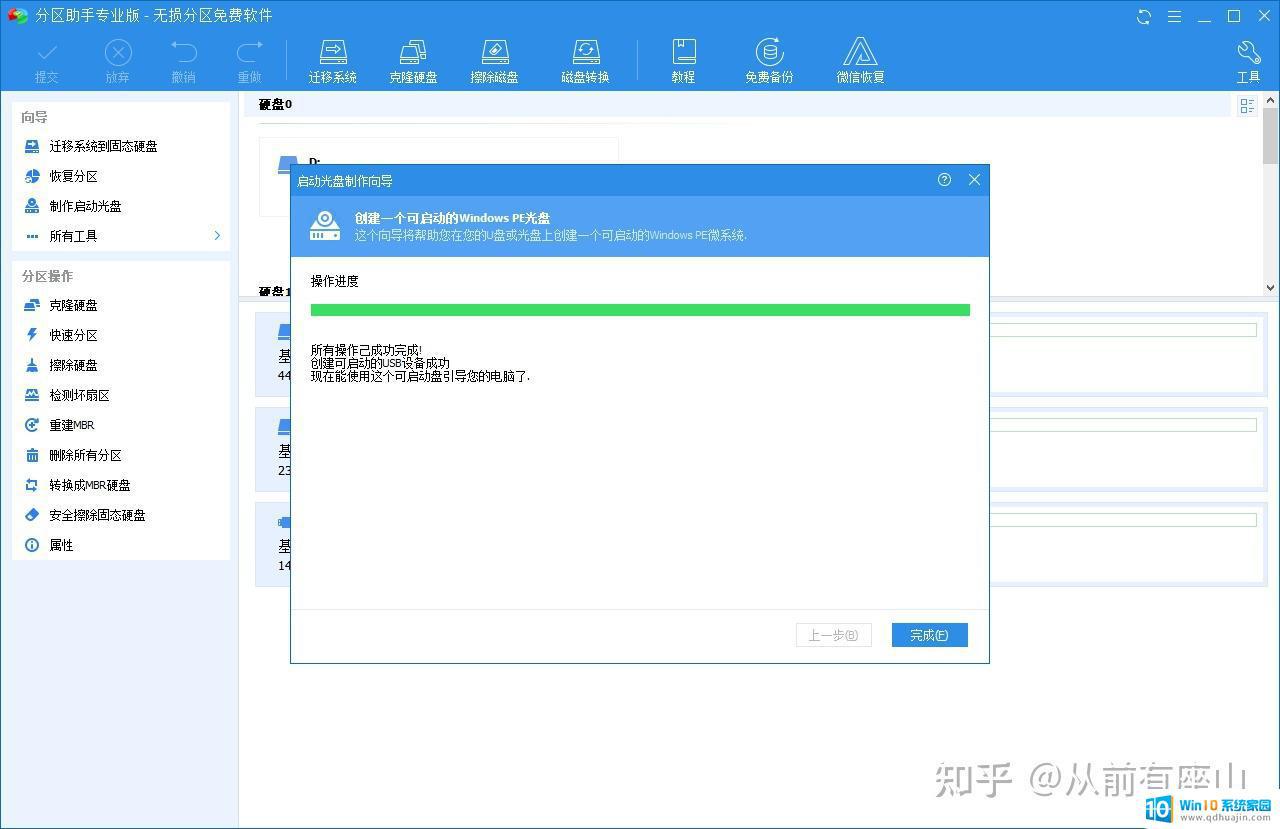Click the 创建一个可启动的Windows PE光盘 heading

452,218
